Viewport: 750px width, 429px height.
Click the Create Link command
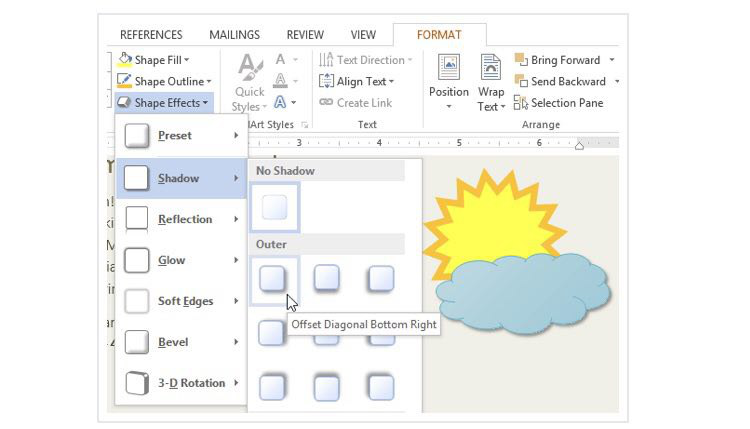click(x=357, y=103)
